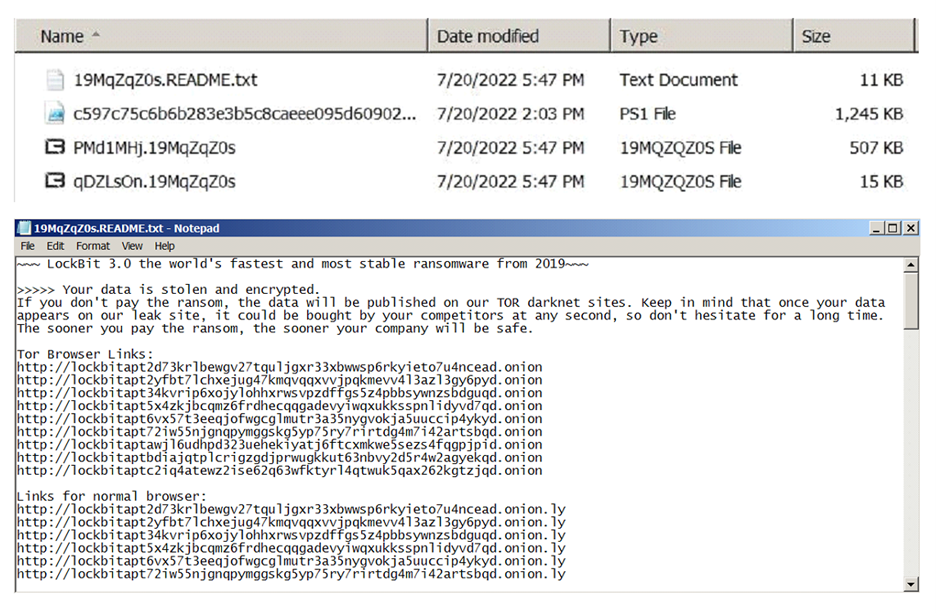Toggle the sort arrow on the Name column

tap(96, 36)
